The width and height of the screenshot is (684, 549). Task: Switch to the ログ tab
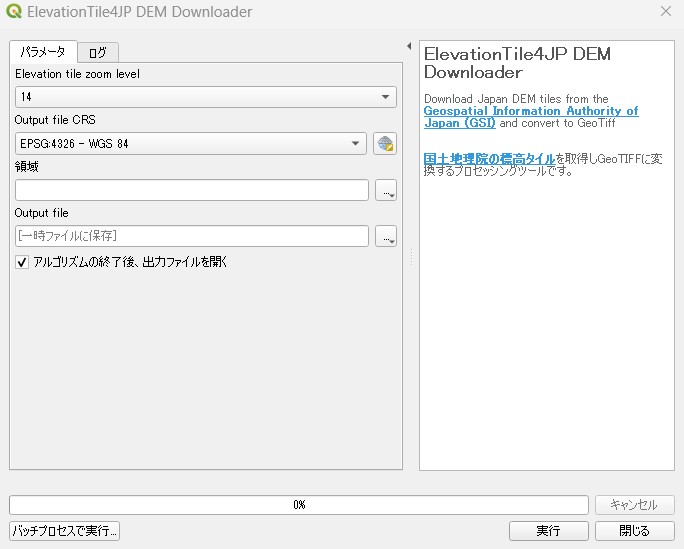(x=98, y=53)
